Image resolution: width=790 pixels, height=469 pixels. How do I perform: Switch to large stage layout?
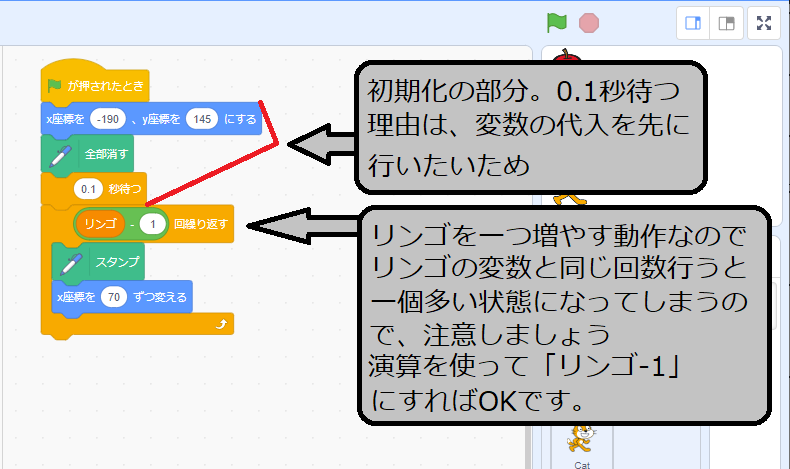[727, 23]
